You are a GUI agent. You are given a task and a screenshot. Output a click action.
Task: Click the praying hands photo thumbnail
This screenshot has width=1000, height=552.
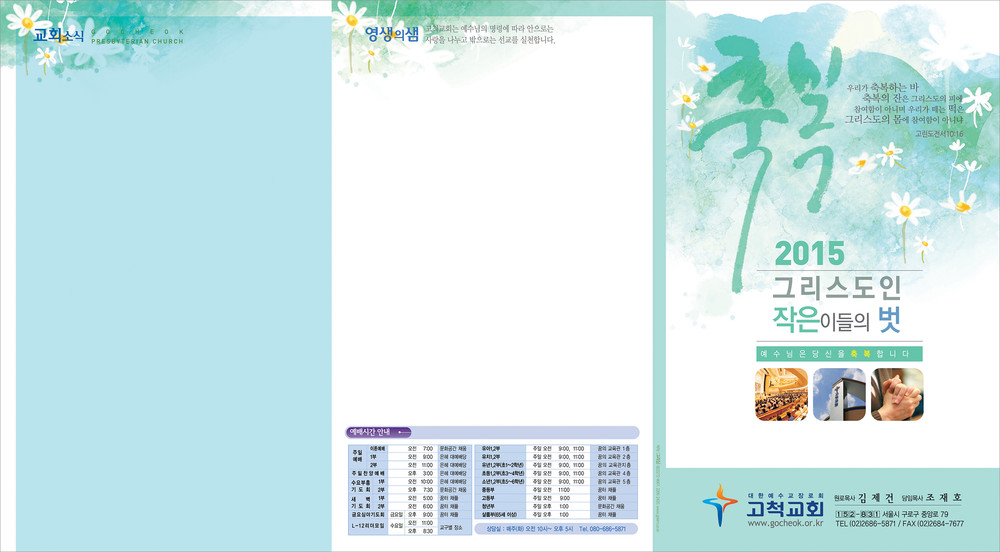896,395
